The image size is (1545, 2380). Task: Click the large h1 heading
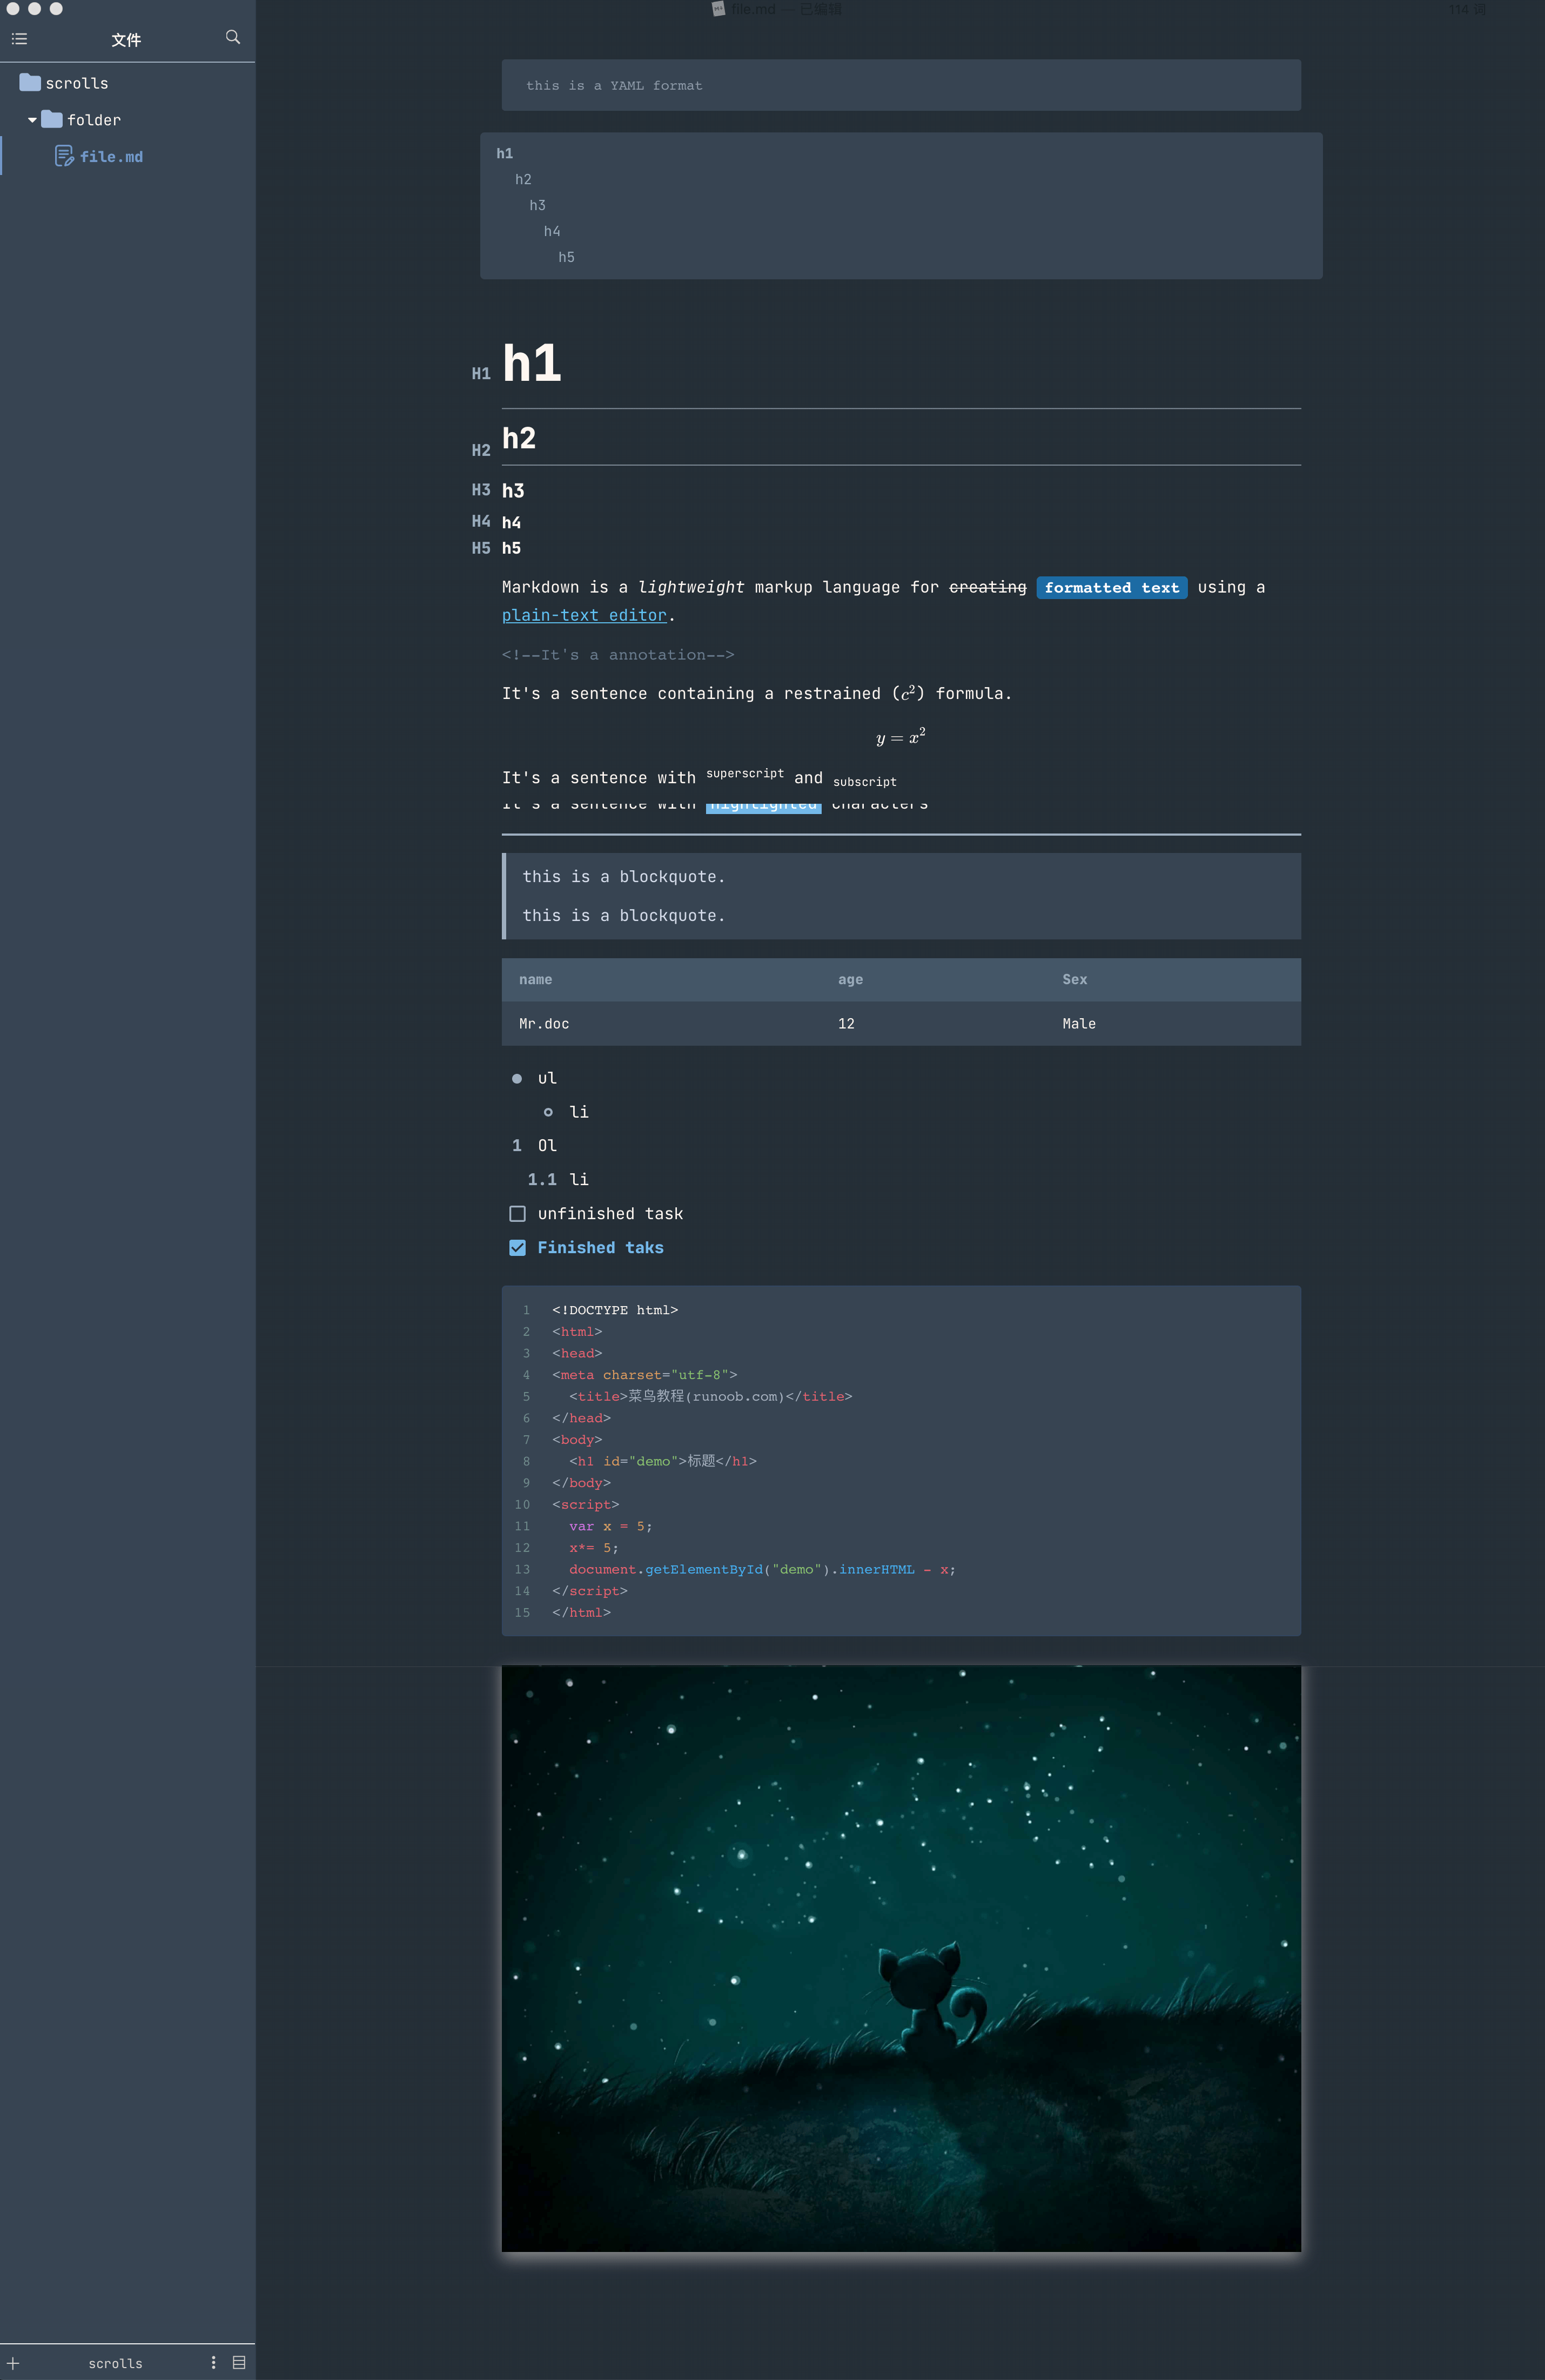[x=532, y=363]
